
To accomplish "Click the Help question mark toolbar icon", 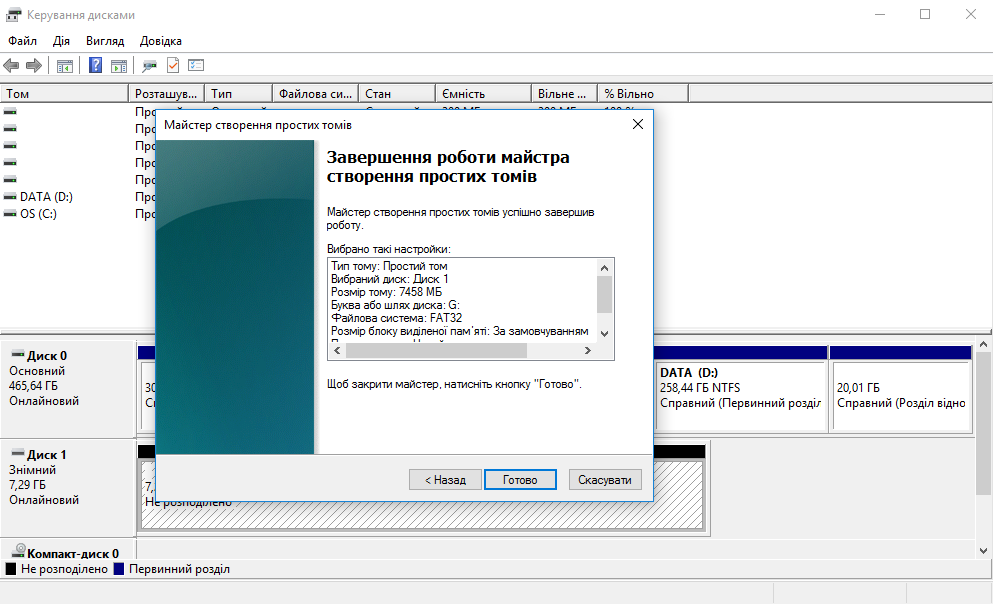I will (x=96, y=66).
